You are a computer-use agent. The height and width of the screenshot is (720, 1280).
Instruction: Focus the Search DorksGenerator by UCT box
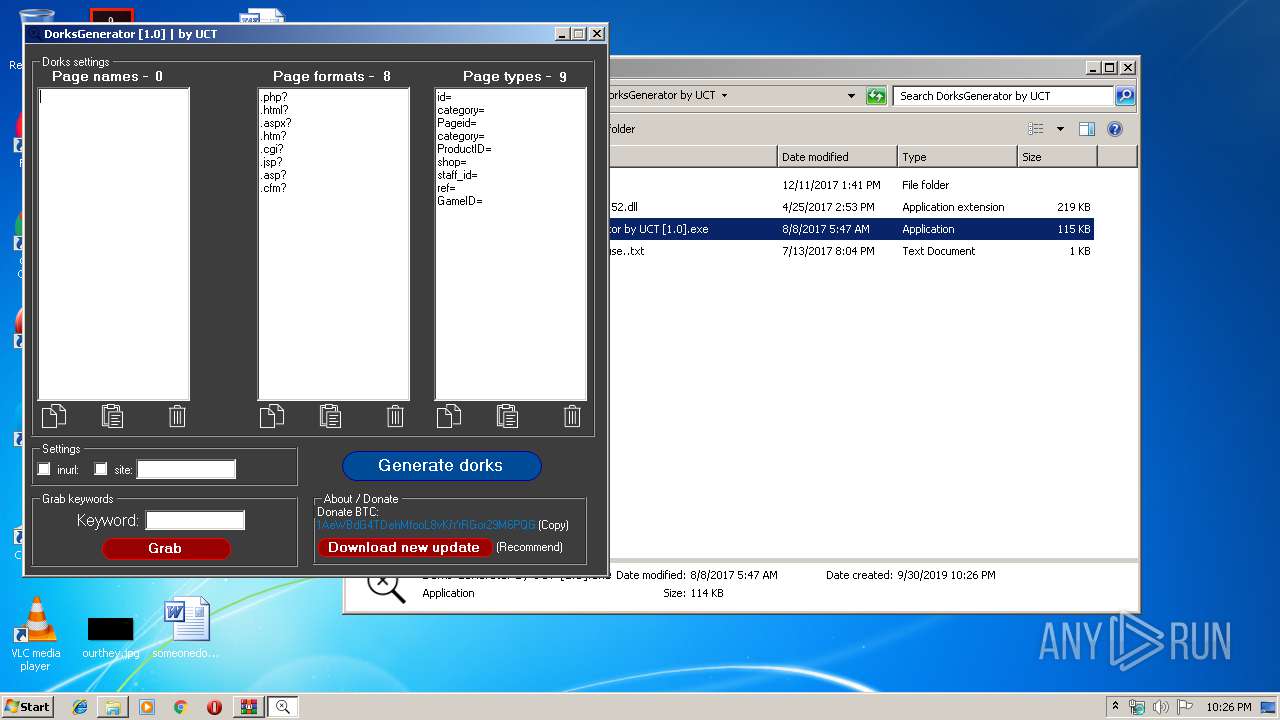click(1003, 96)
